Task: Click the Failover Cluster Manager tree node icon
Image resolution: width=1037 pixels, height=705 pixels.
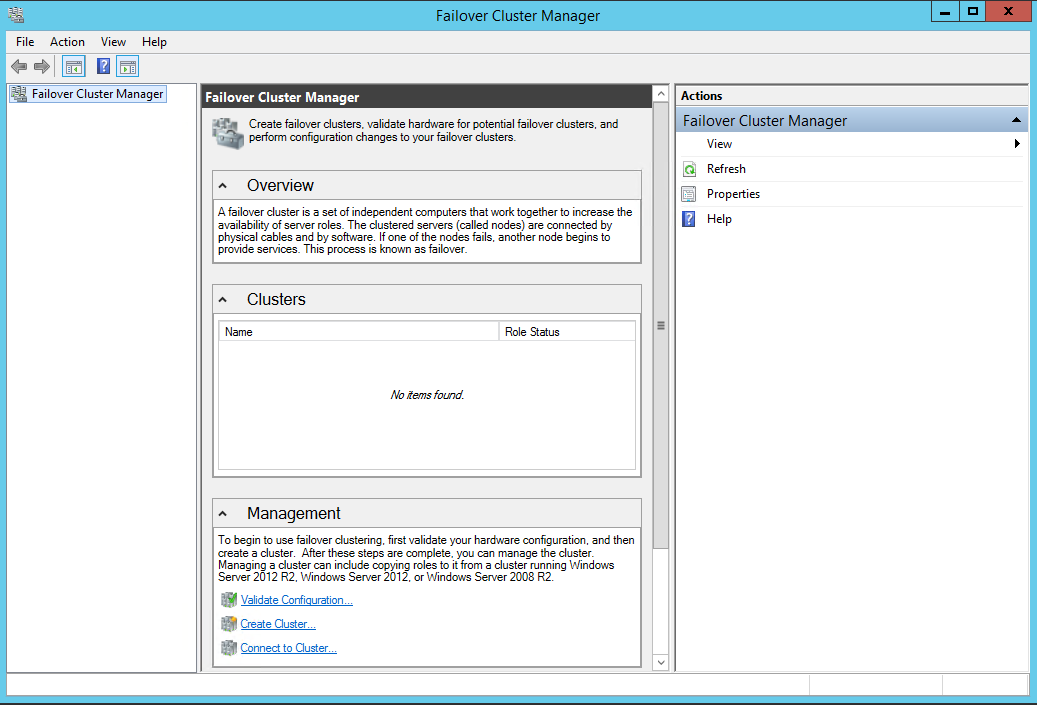Action: [x=19, y=94]
